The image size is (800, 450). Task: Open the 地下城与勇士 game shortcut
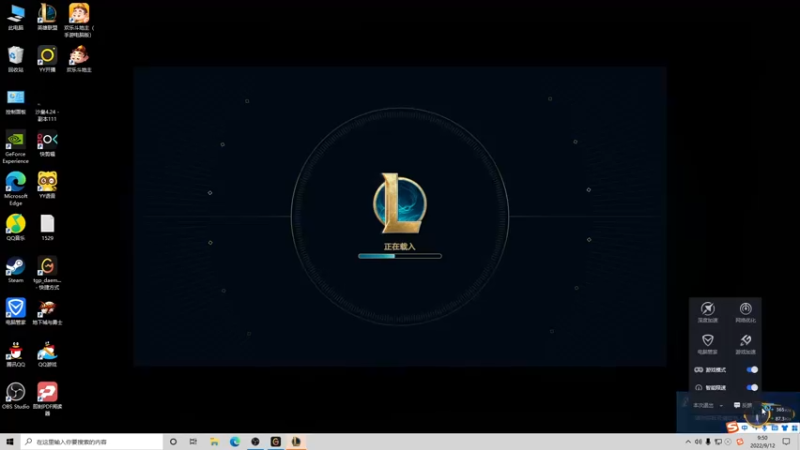click(x=47, y=312)
